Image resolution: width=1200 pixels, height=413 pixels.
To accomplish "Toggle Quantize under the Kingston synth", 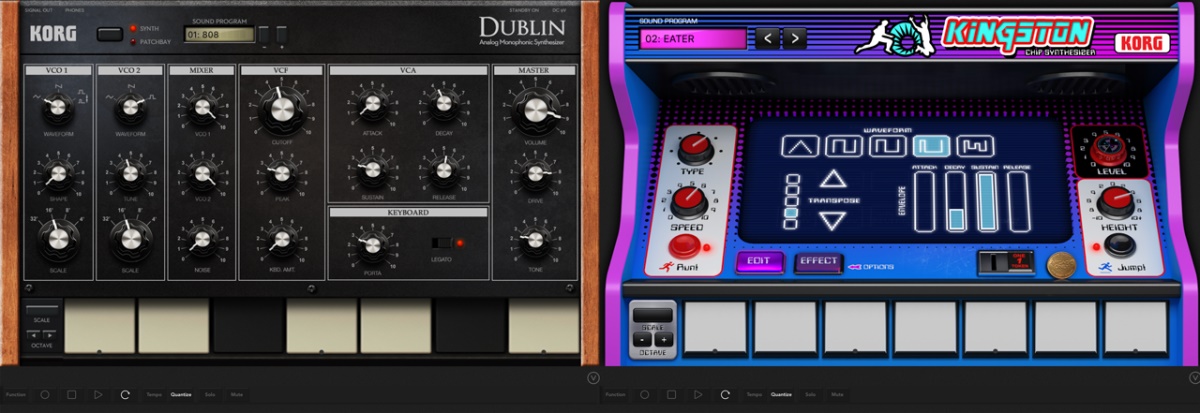I will [781, 395].
